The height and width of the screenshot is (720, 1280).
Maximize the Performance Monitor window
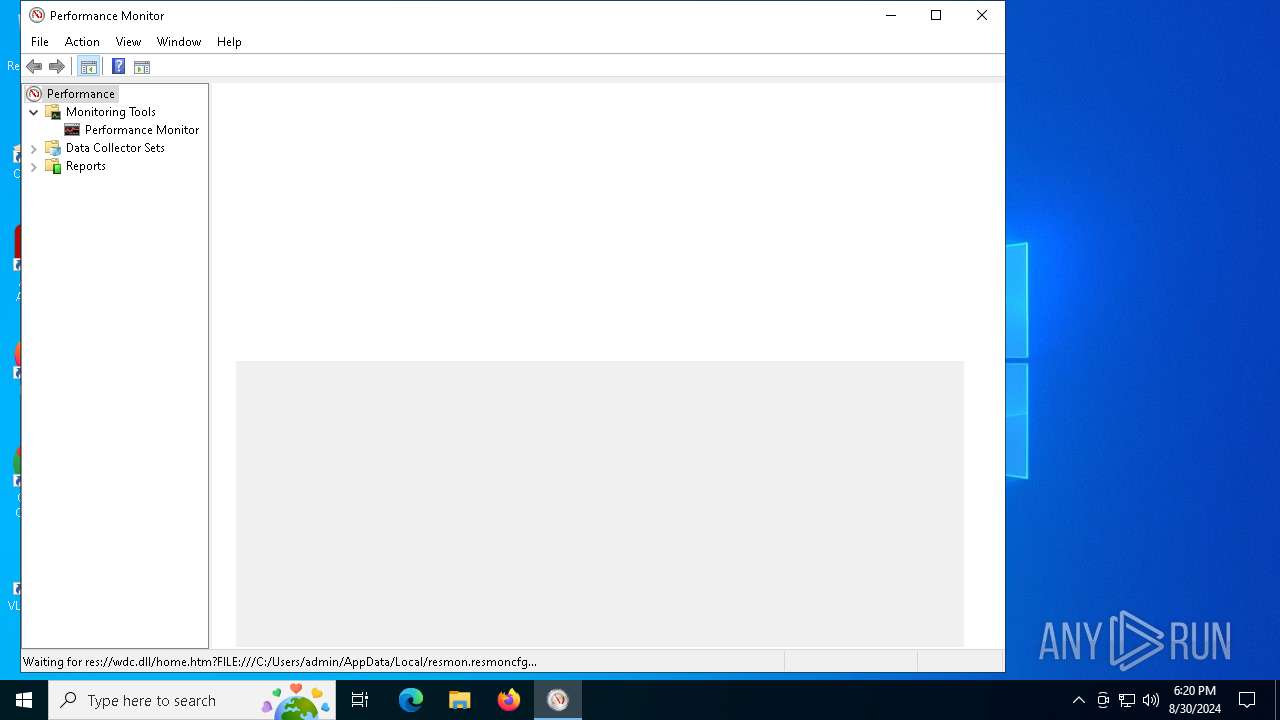pos(936,15)
